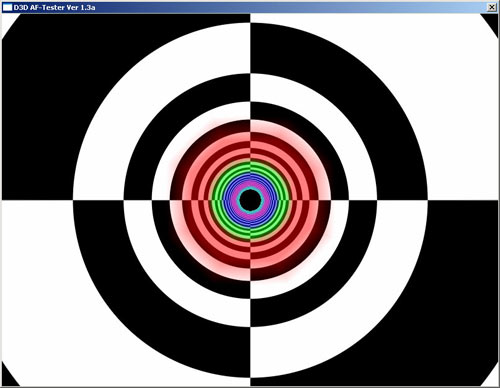The image size is (500, 388).
Task: Click the blue ring band of the tunnel
Action: pyautogui.click(x=250, y=177)
